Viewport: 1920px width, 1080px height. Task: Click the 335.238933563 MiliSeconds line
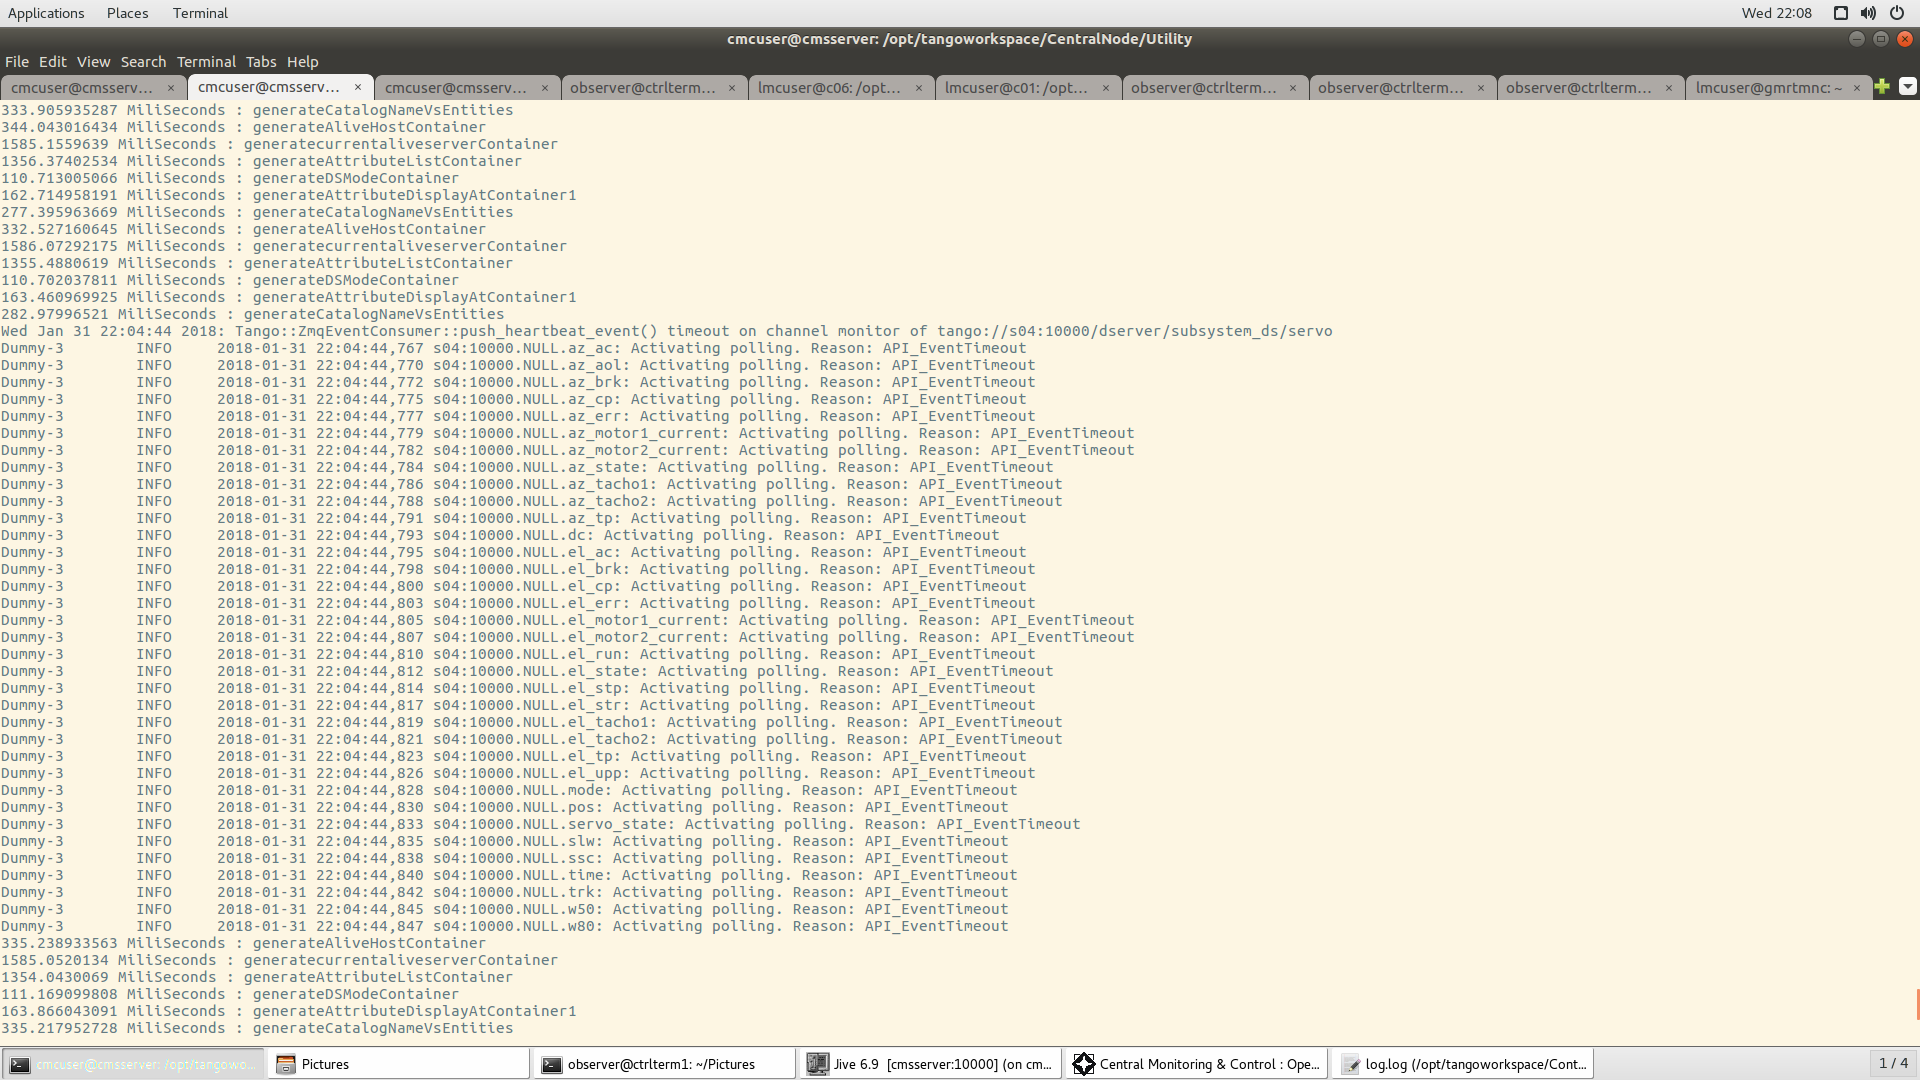coord(243,943)
